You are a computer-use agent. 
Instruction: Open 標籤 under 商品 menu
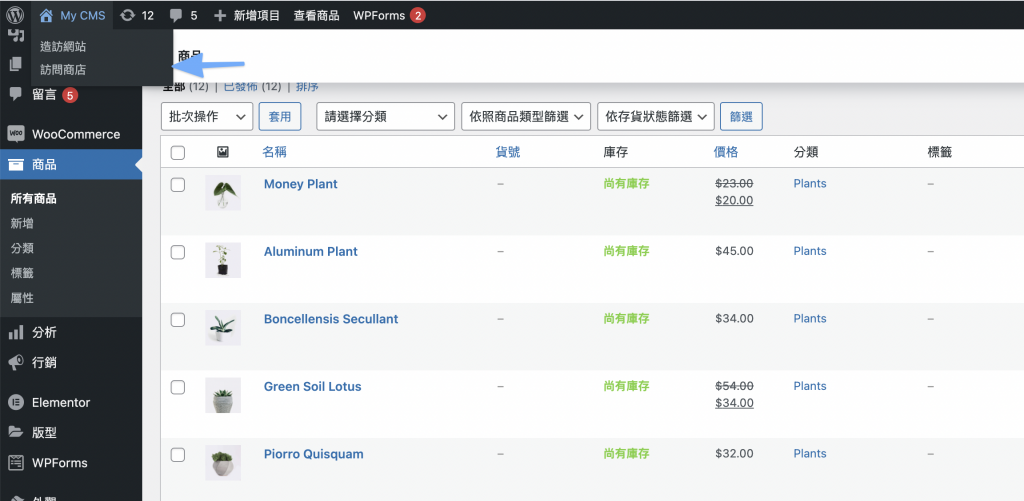tap(22, 273)
